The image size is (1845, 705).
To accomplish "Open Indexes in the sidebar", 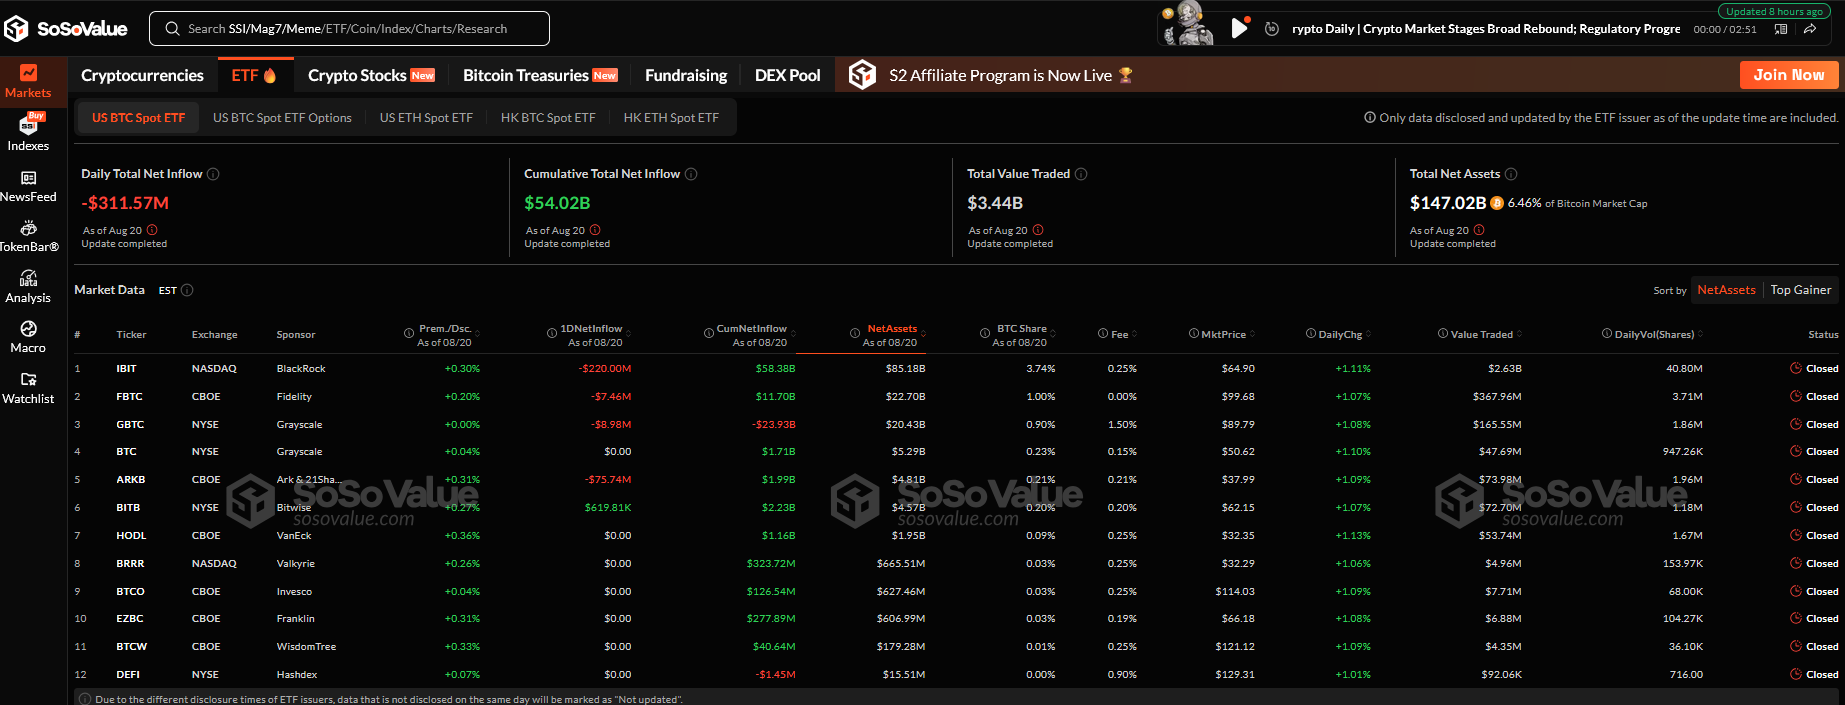I will (28, 133).
